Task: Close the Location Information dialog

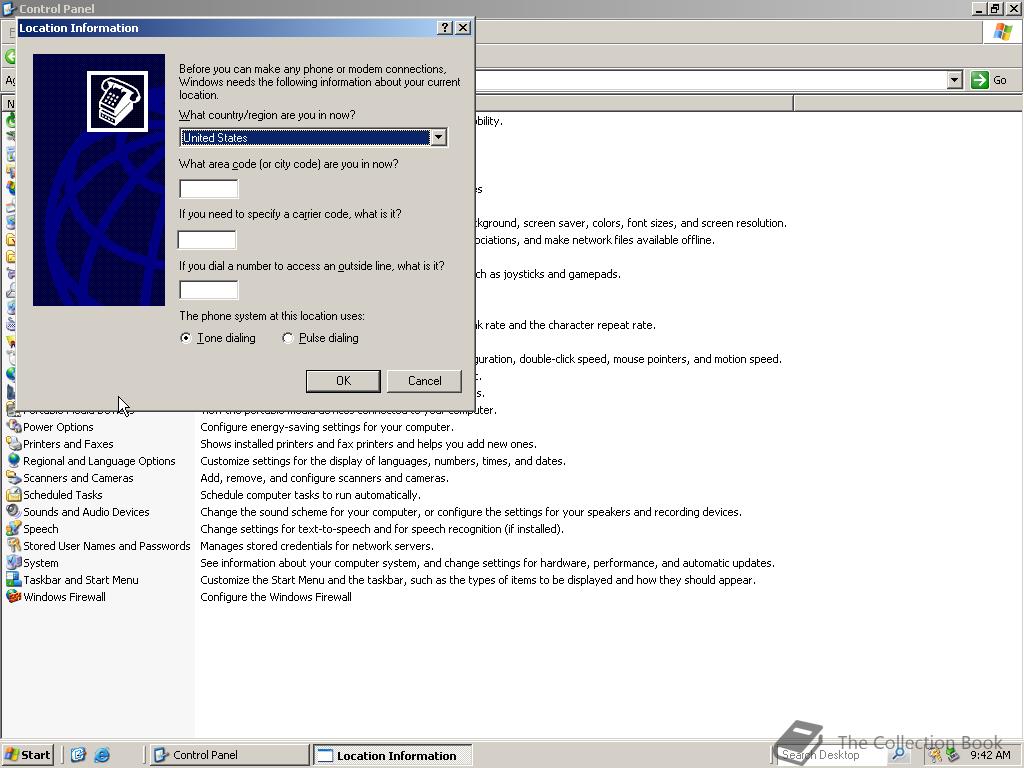Action: [463, 27]
